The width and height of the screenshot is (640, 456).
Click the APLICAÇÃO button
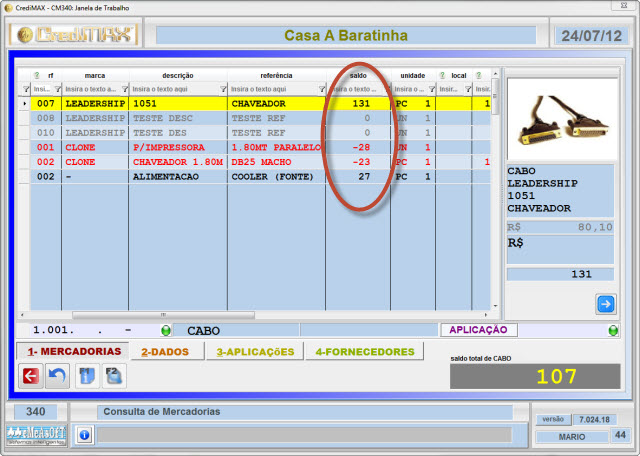(x=476, y=329)
